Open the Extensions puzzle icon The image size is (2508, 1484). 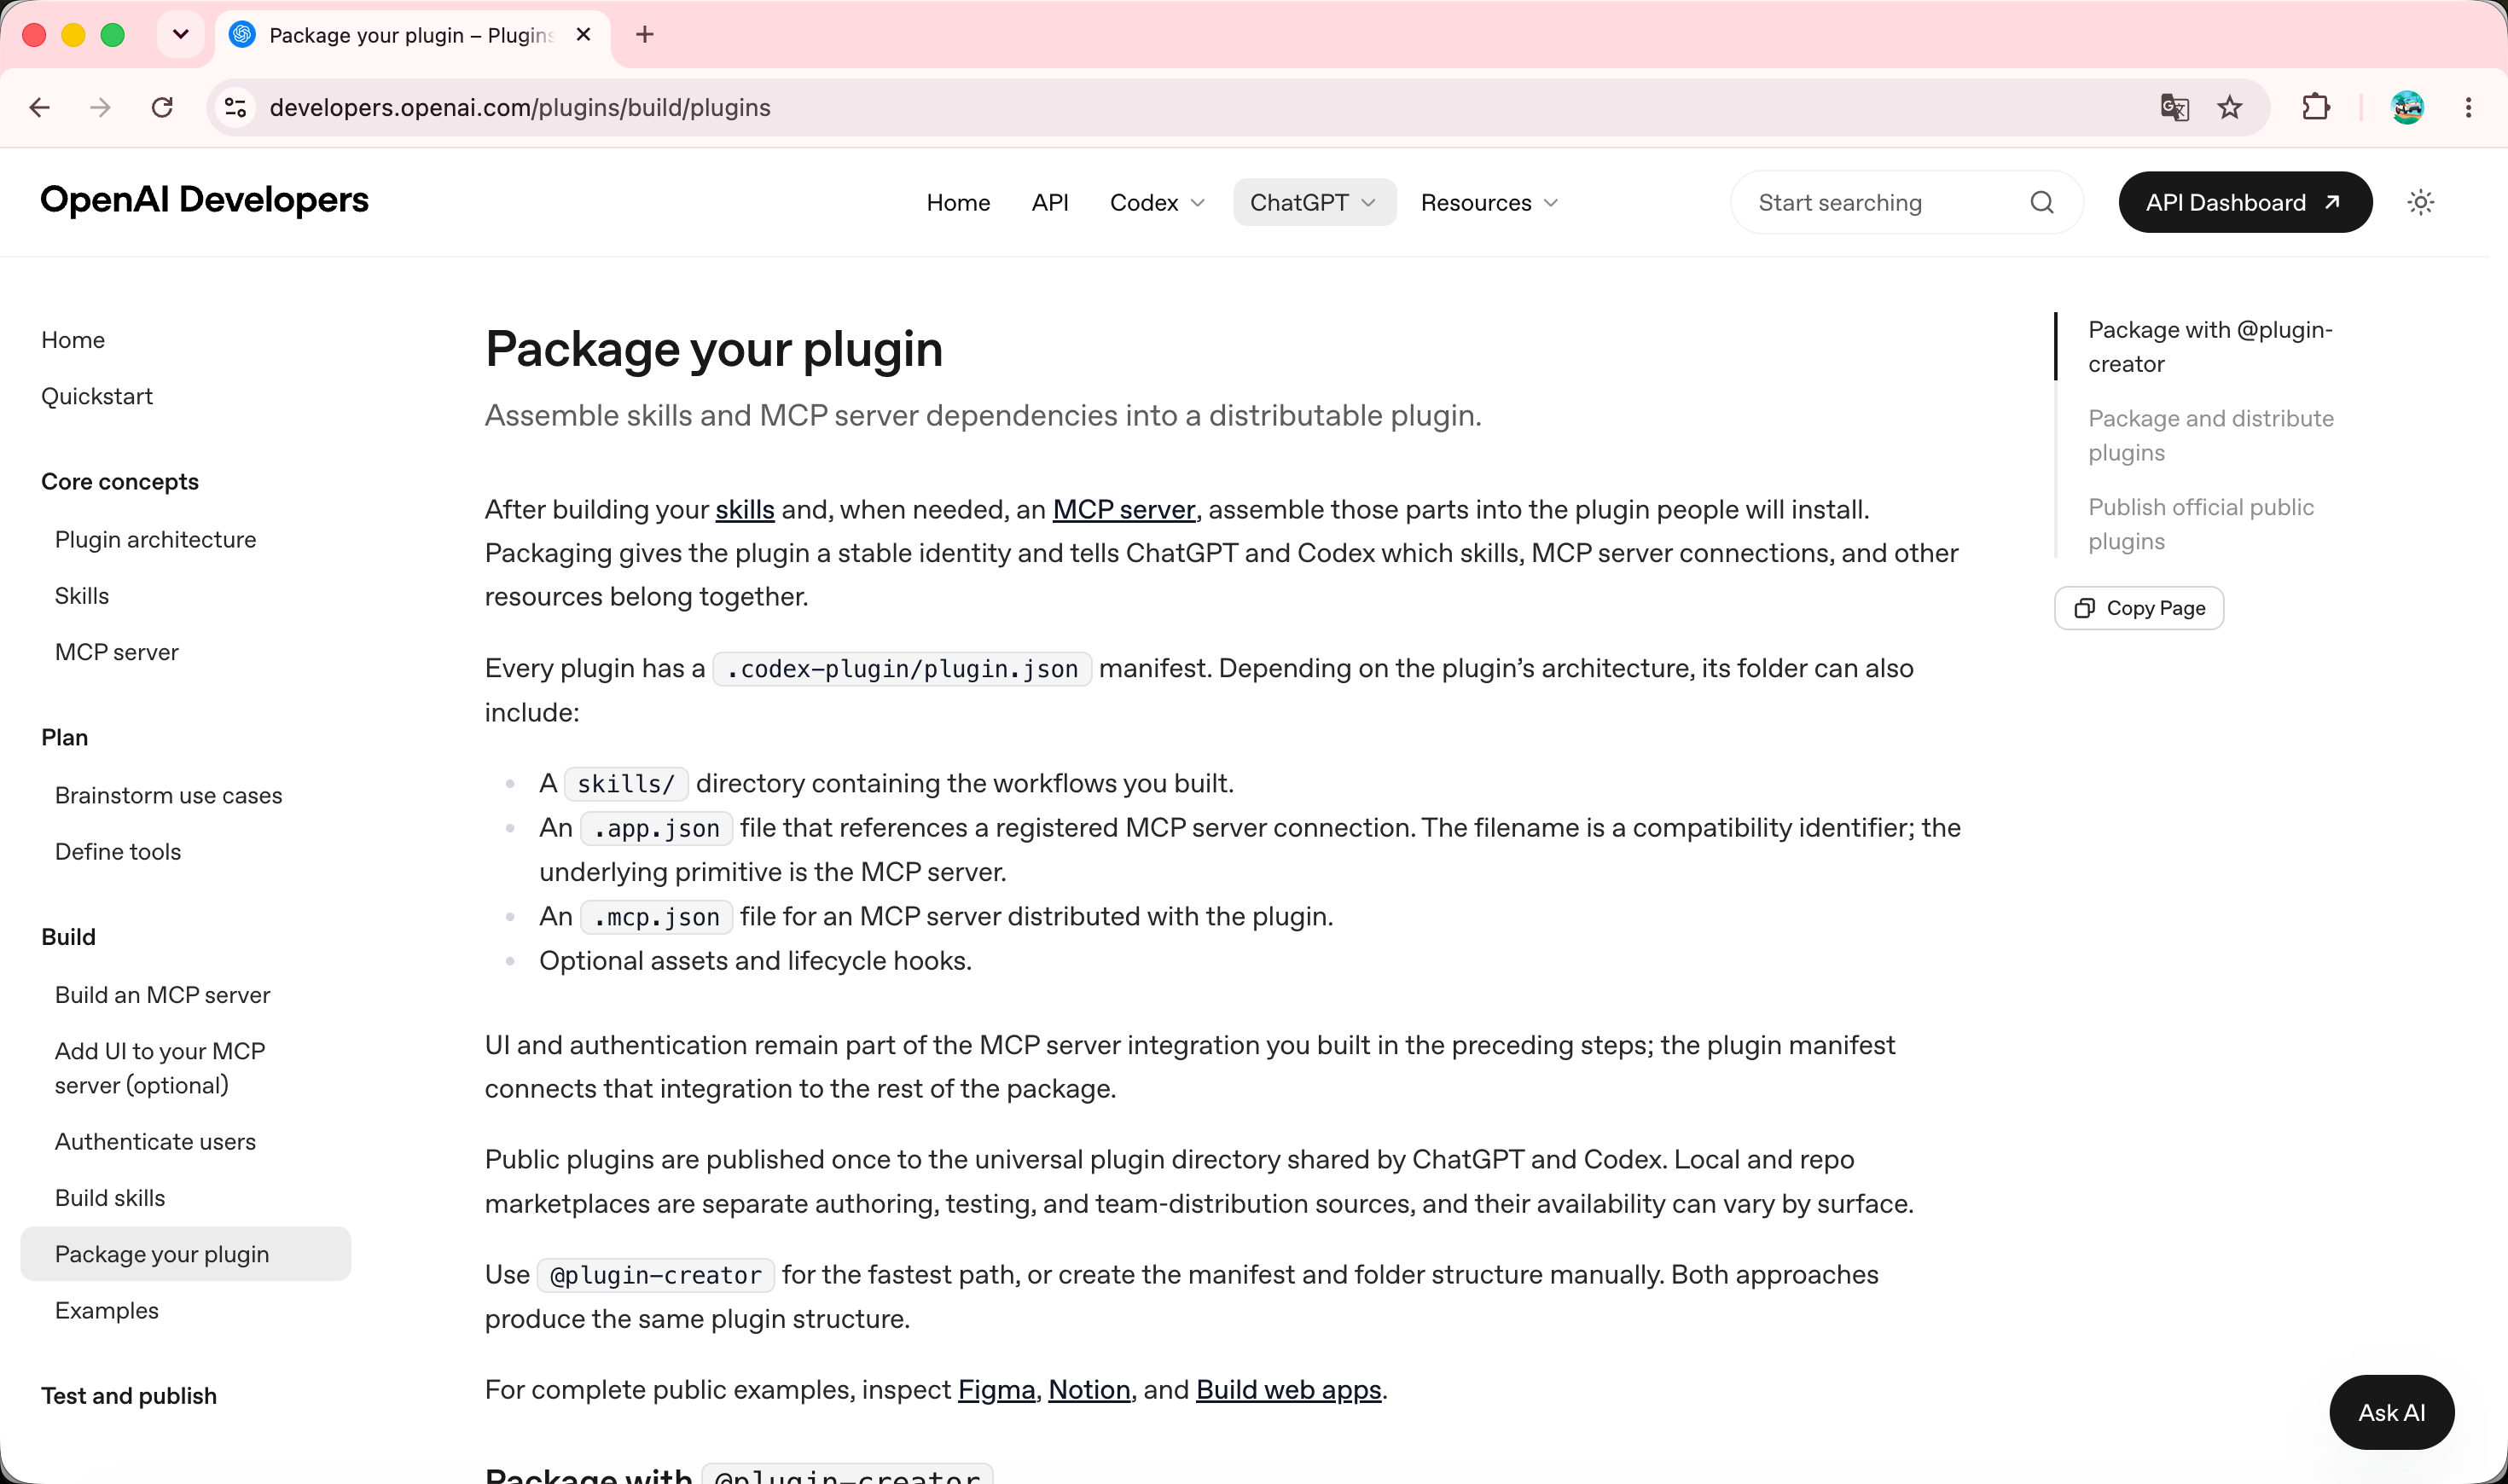(2316, 107)
